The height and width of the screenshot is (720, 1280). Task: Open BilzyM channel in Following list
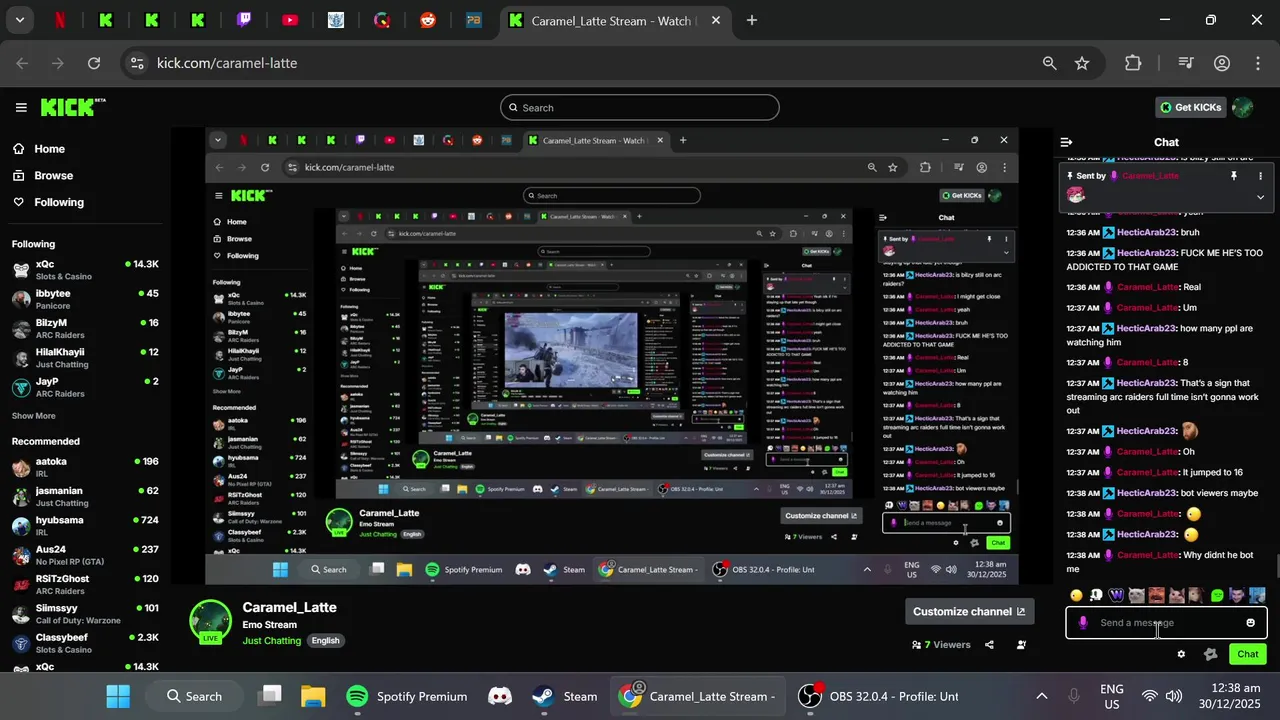(85, 329)
